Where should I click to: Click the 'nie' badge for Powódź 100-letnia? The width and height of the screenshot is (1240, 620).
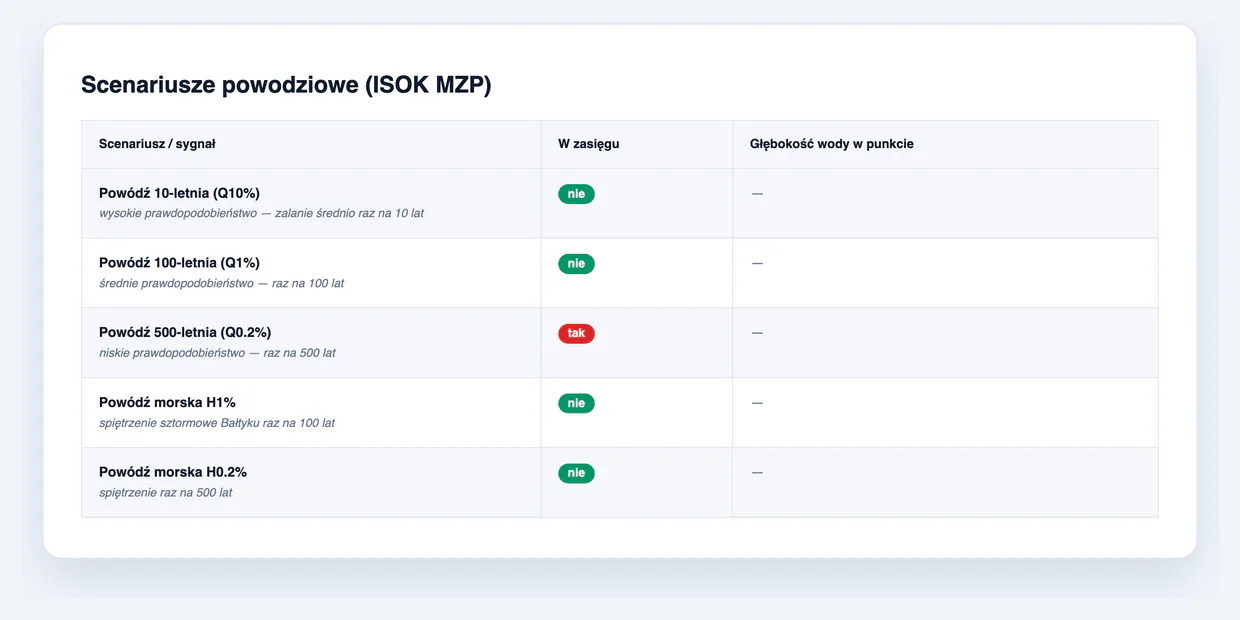tap(576, 264)
